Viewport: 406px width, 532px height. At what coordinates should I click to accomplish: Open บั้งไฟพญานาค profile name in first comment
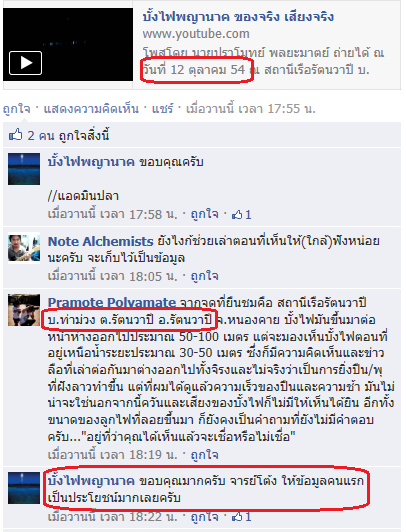[91, 162]
